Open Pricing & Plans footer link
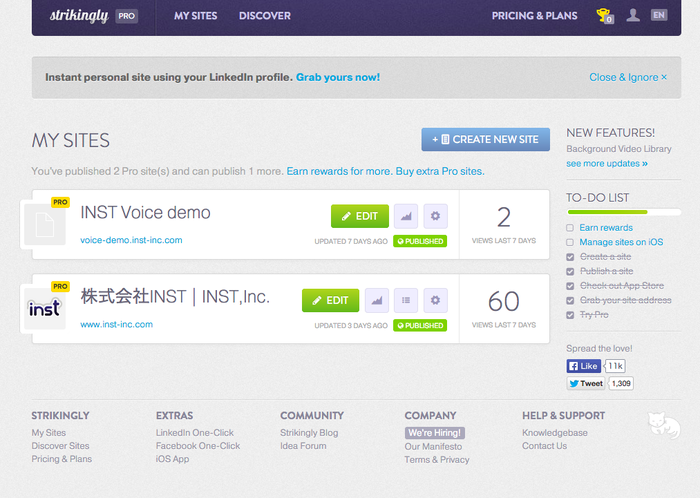Viewport: 700px width, 498px height. 62,459
